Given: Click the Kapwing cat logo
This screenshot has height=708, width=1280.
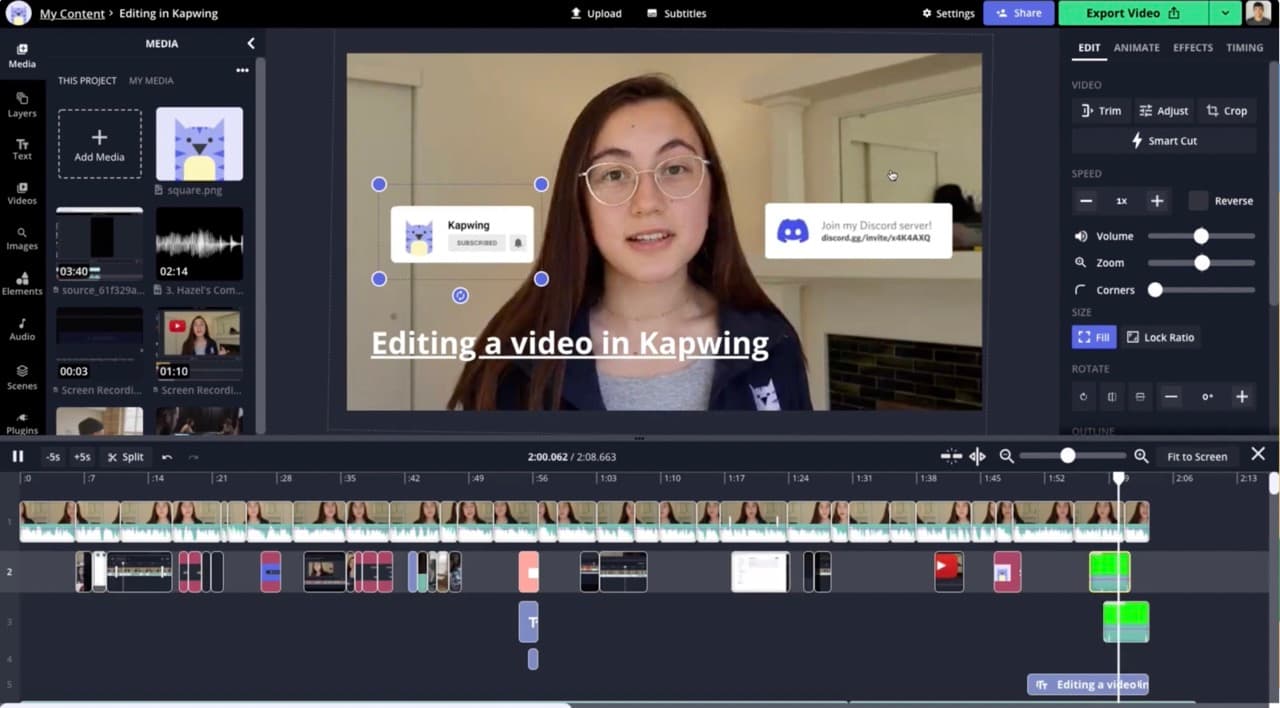Looking at the screenshot, I should [x=18, y=14].
